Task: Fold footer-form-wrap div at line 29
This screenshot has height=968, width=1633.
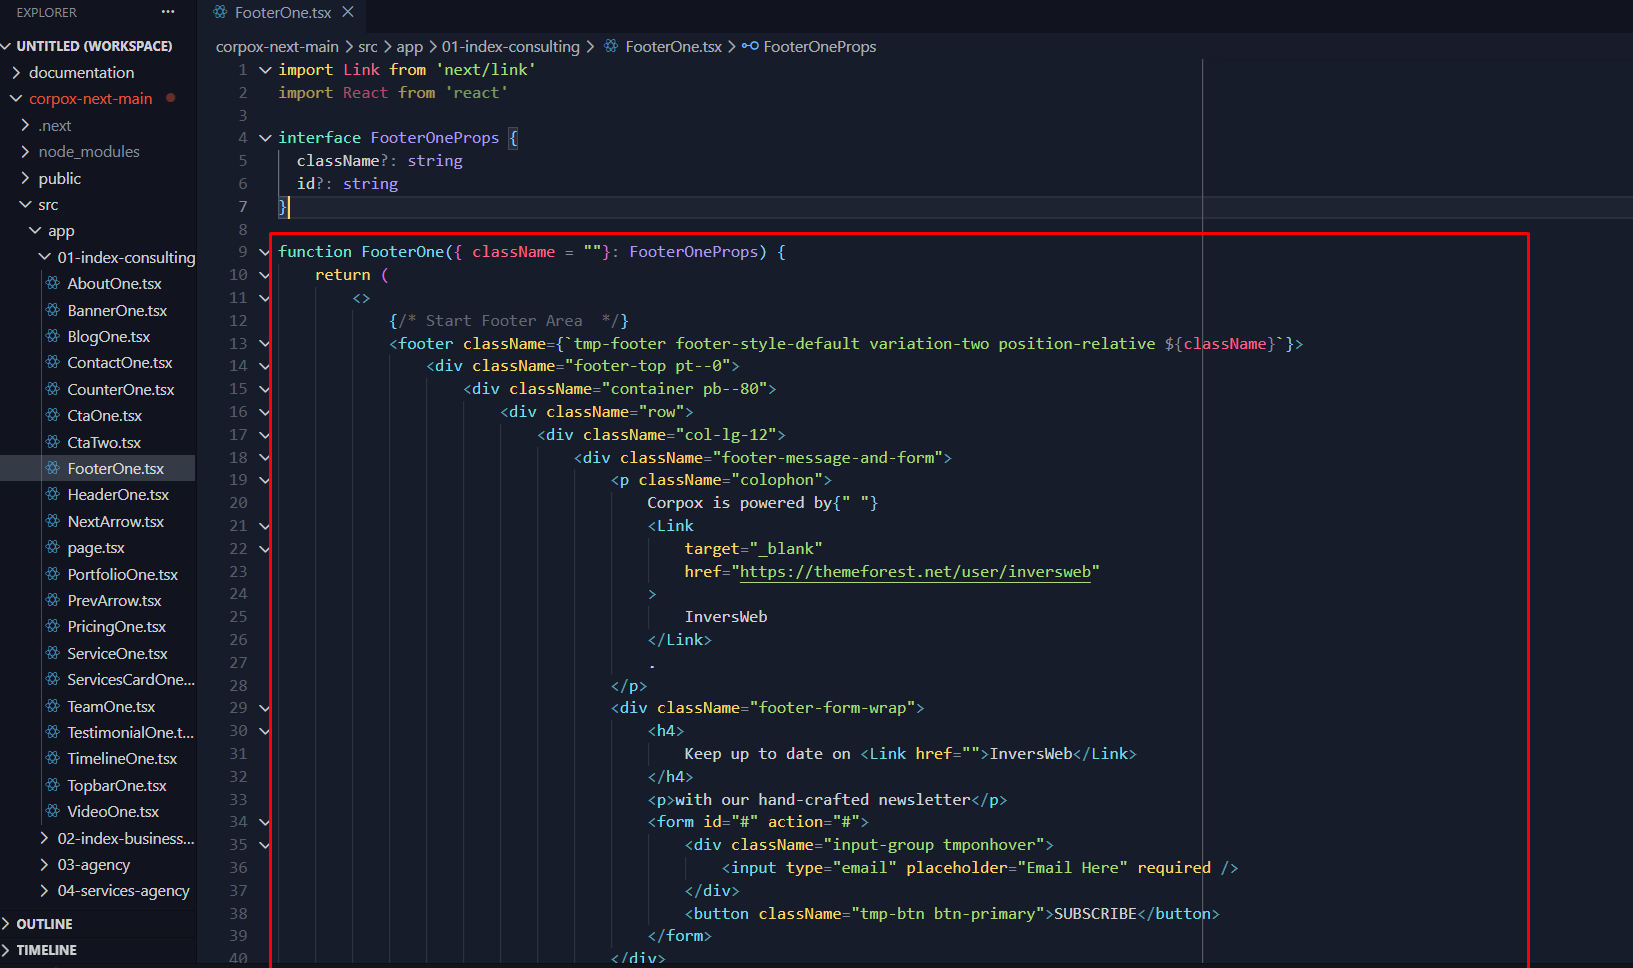Action: pos(265,708)
